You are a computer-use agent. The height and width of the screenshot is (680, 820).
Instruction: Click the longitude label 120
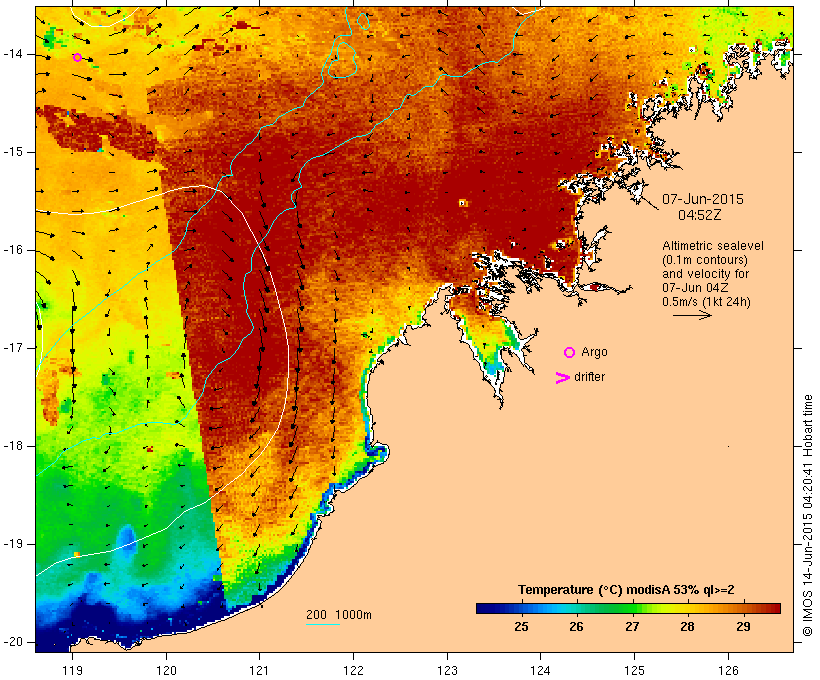pos(166,671)
